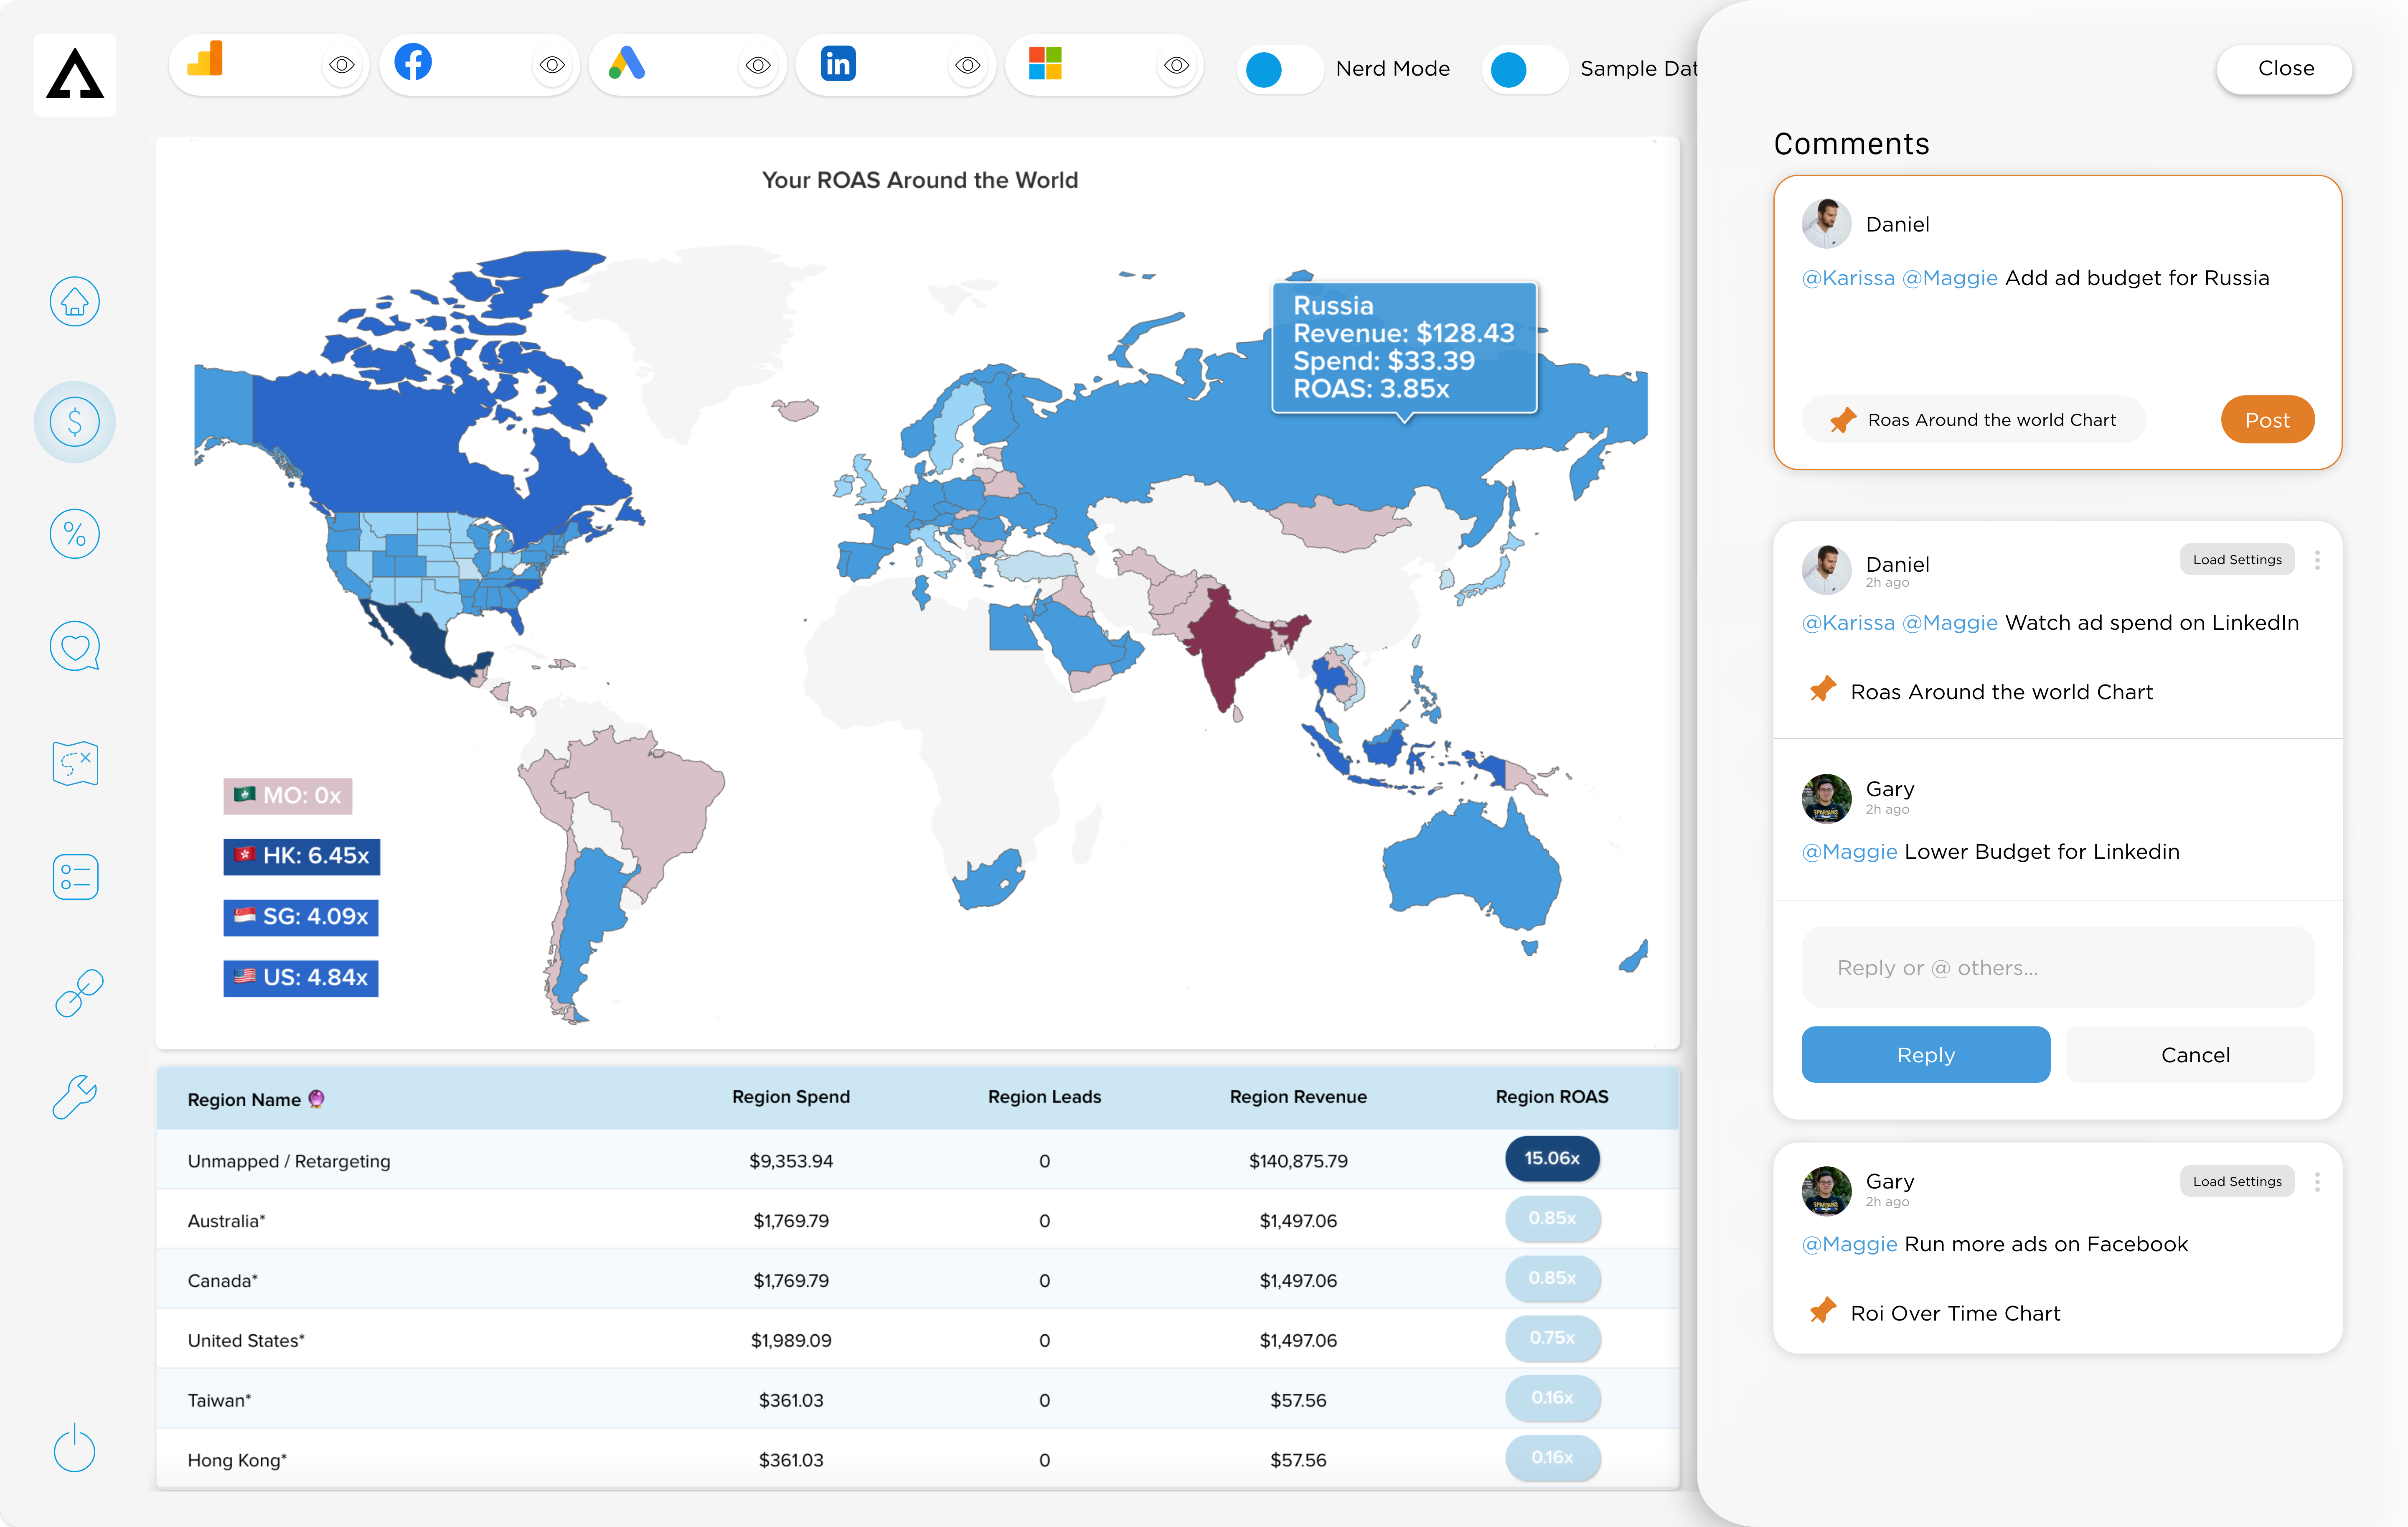Click the power logout icon
Viewport: 2408px width, 1527px height.
(75, 1448)
